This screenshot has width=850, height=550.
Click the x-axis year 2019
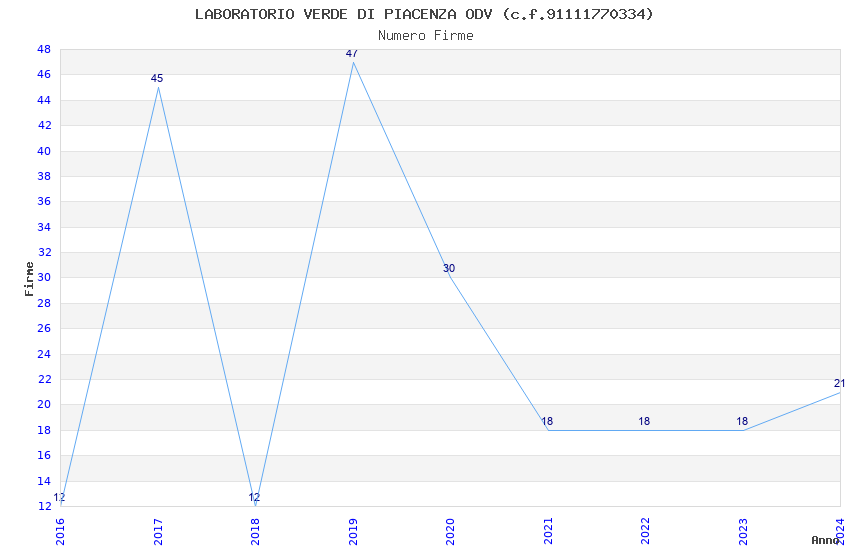click(x=353, y=532)
